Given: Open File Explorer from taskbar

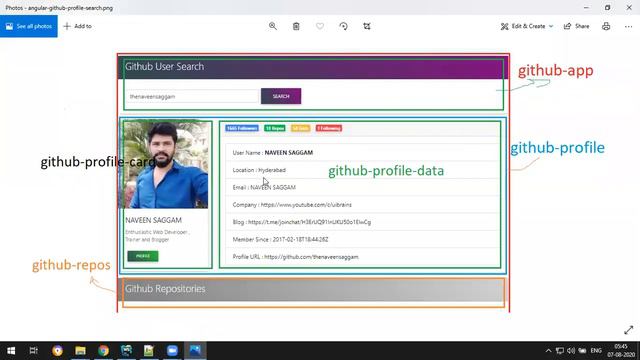Looking at the screenshot, I should click(x=80, y=351).
